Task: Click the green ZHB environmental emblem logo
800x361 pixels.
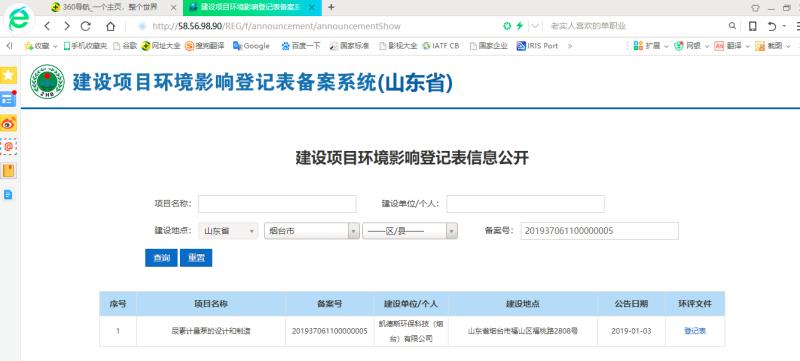Action: pyautogui.click(x=47, y=82)
